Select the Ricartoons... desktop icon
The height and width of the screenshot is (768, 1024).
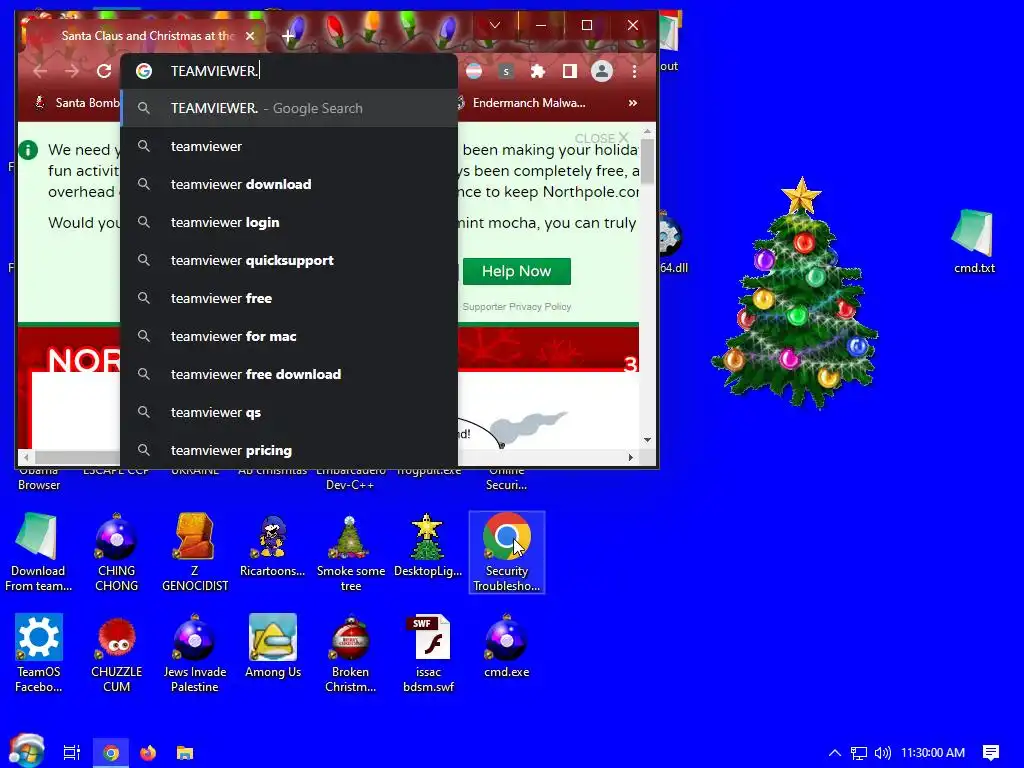pos(272,546)
